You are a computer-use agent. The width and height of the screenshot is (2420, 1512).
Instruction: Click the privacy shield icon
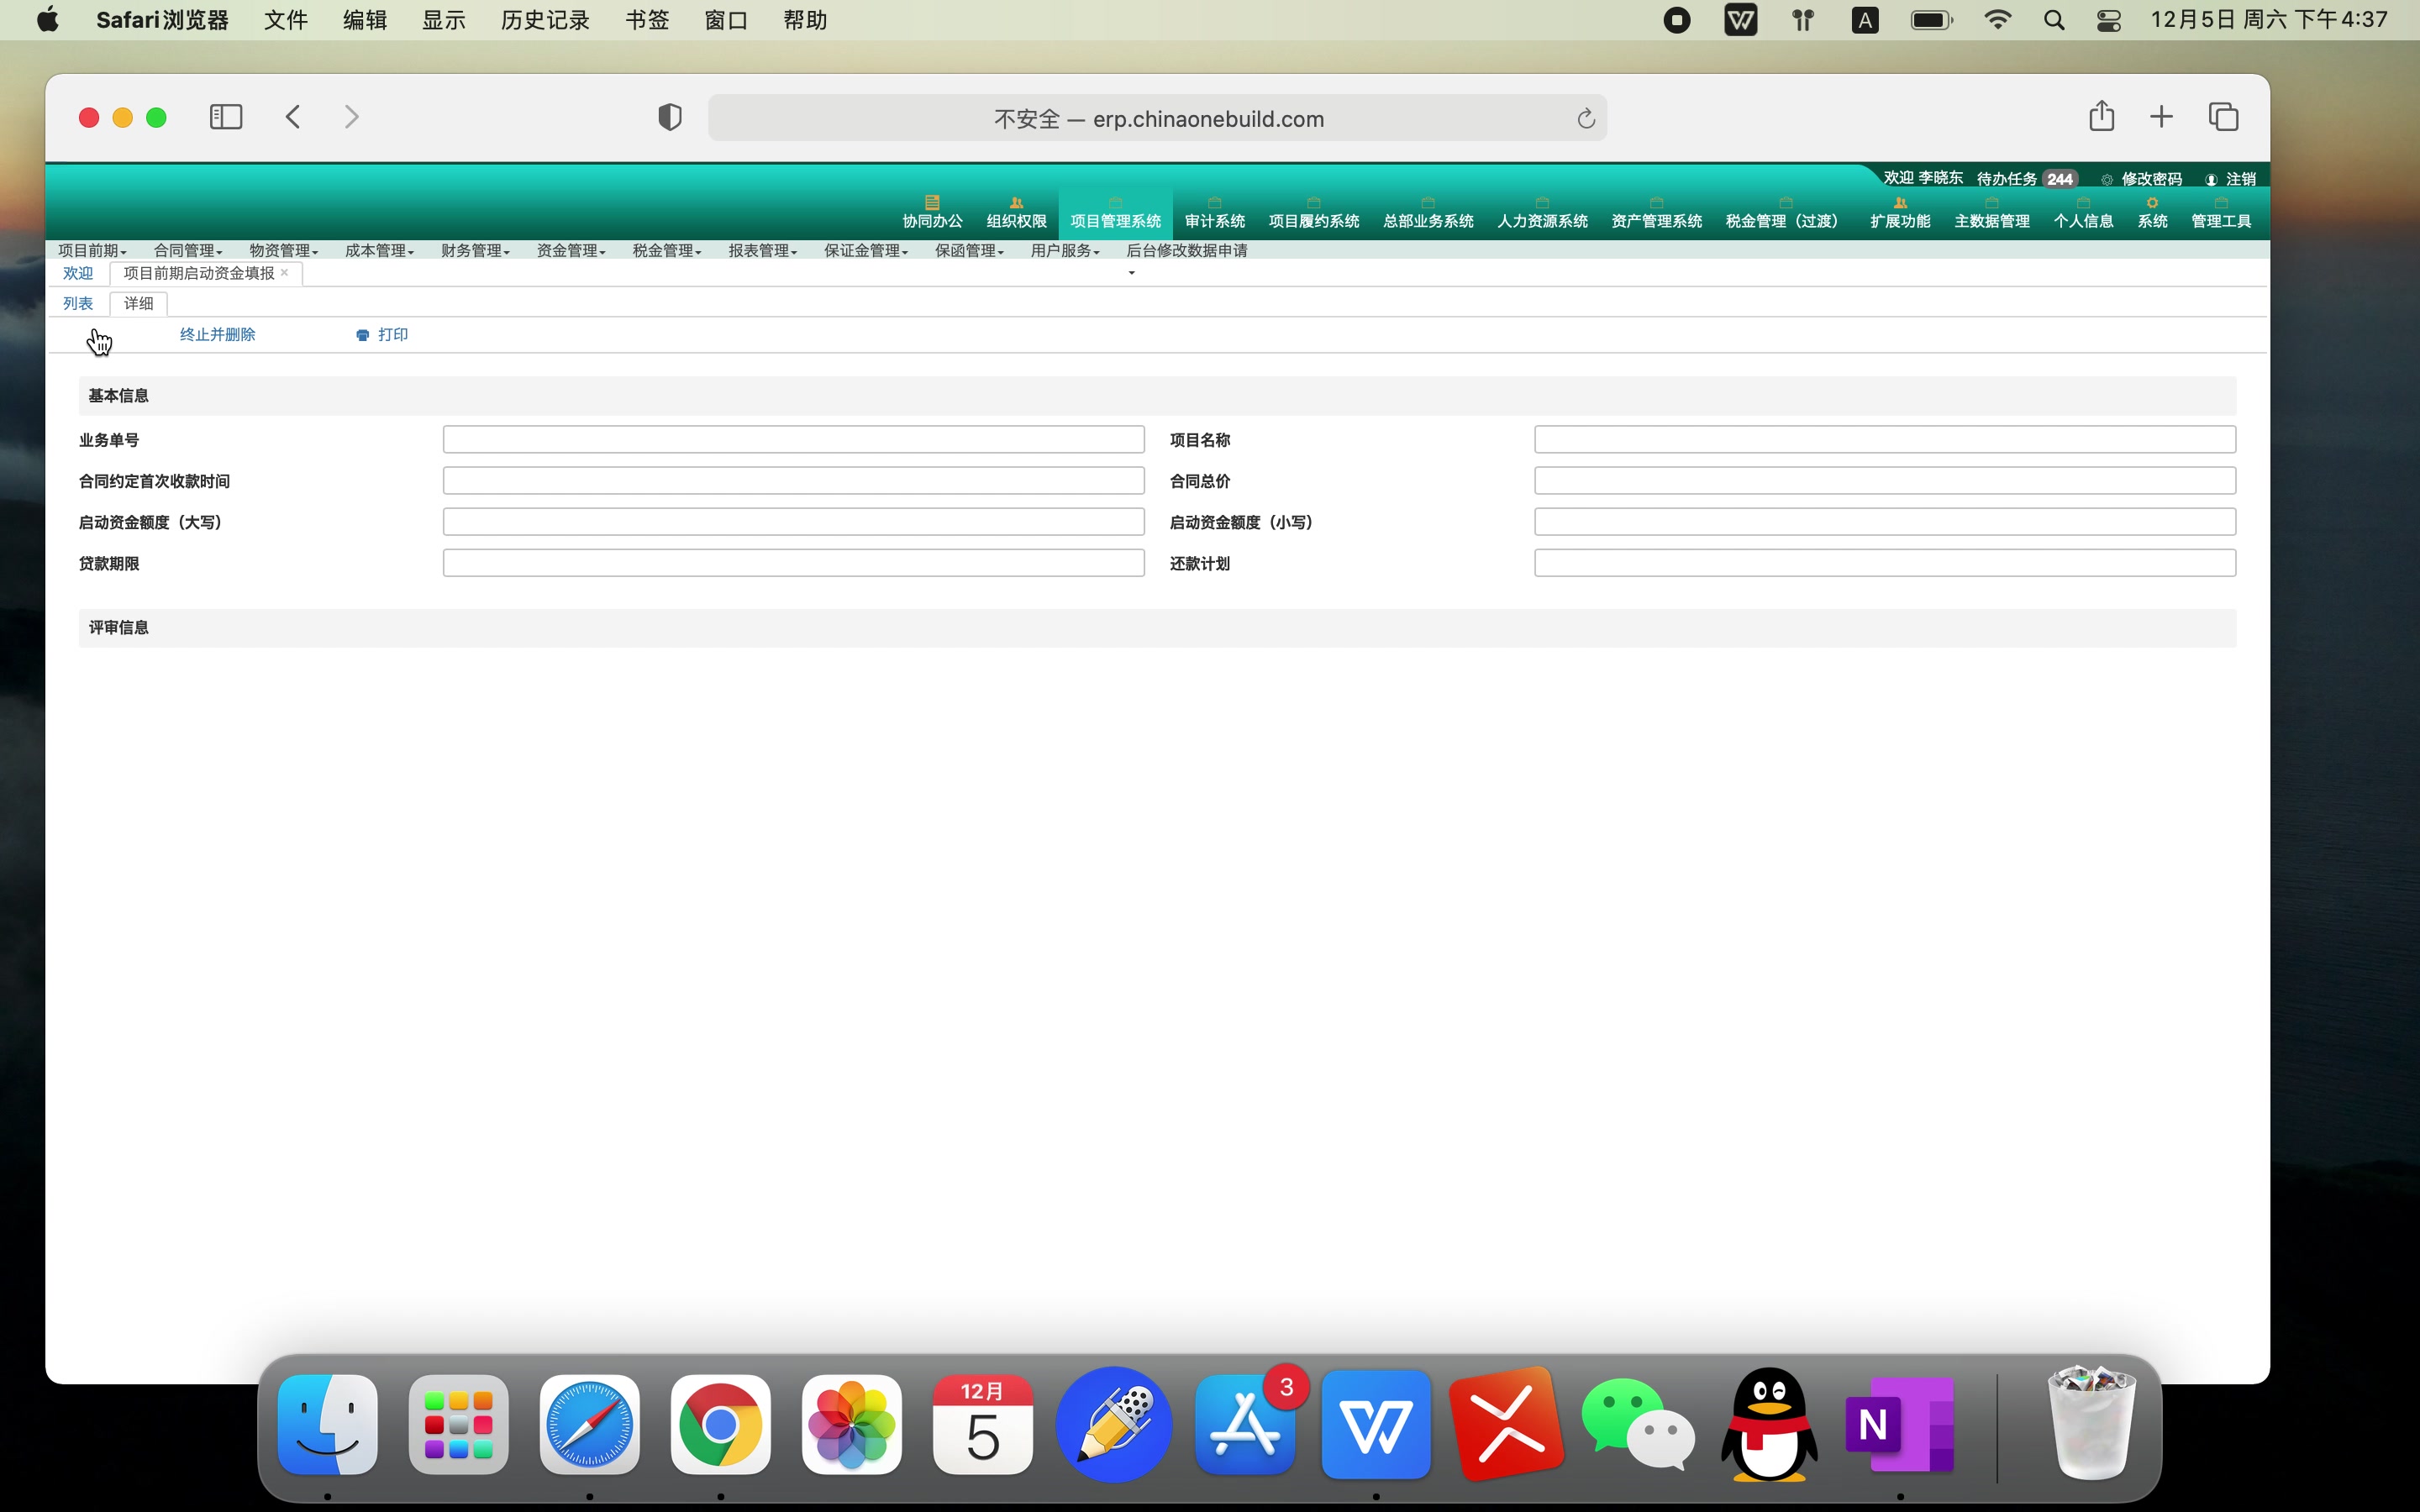(x=669, y=117)
